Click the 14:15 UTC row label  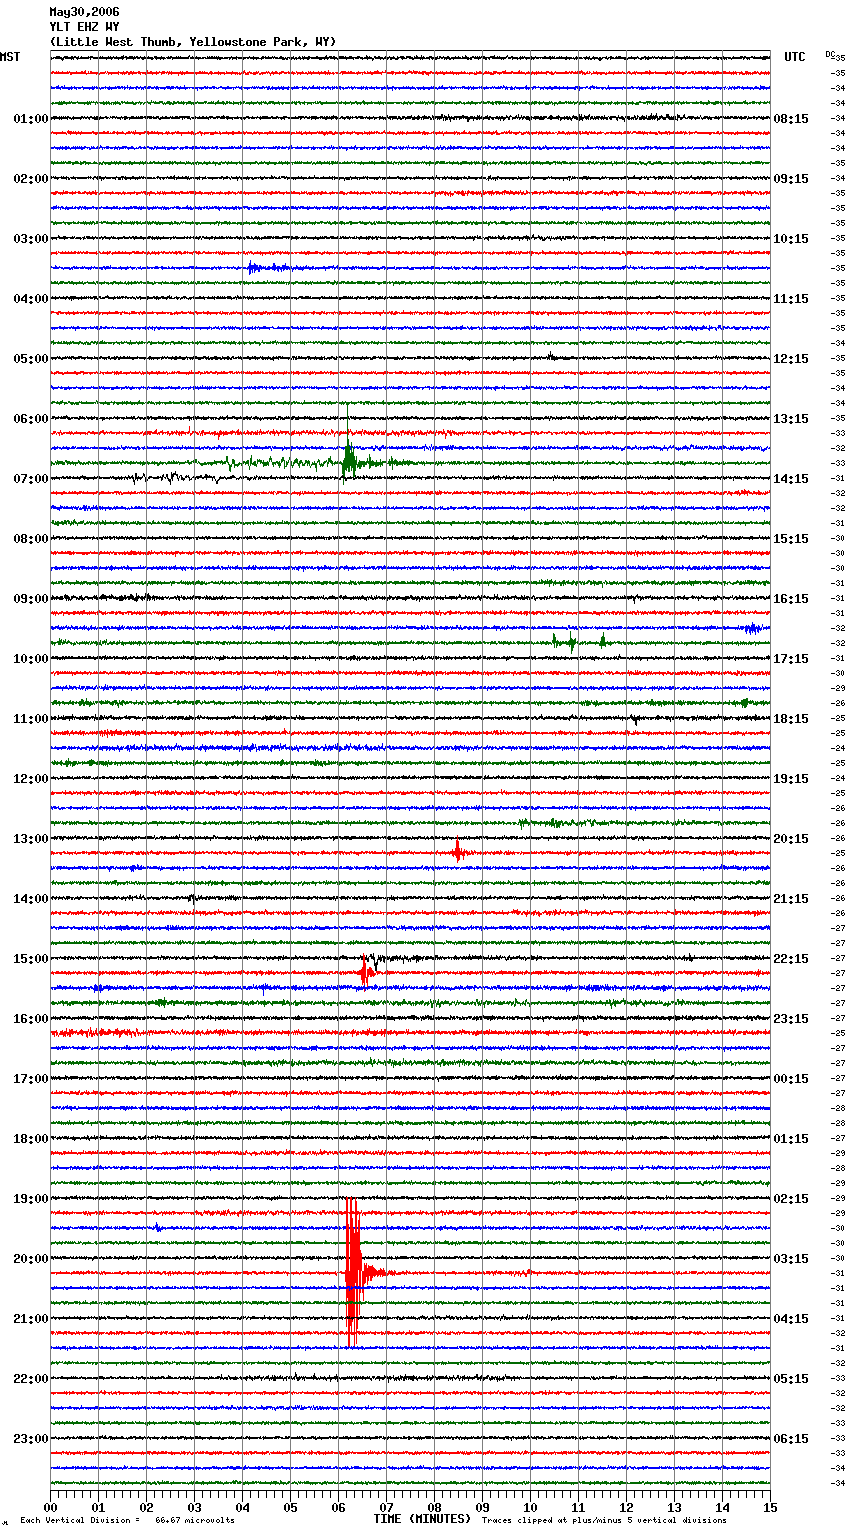pyautogui.click(x=791, y=479)
